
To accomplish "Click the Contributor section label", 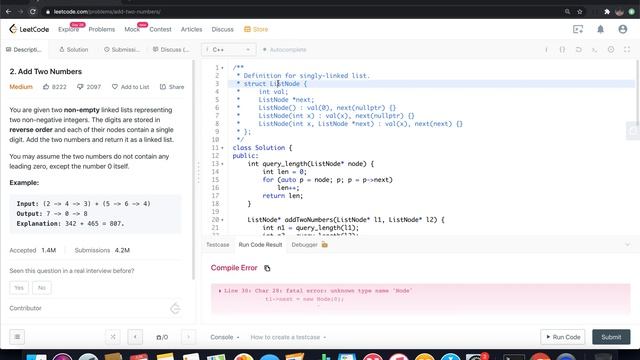I will coord(25,308).
